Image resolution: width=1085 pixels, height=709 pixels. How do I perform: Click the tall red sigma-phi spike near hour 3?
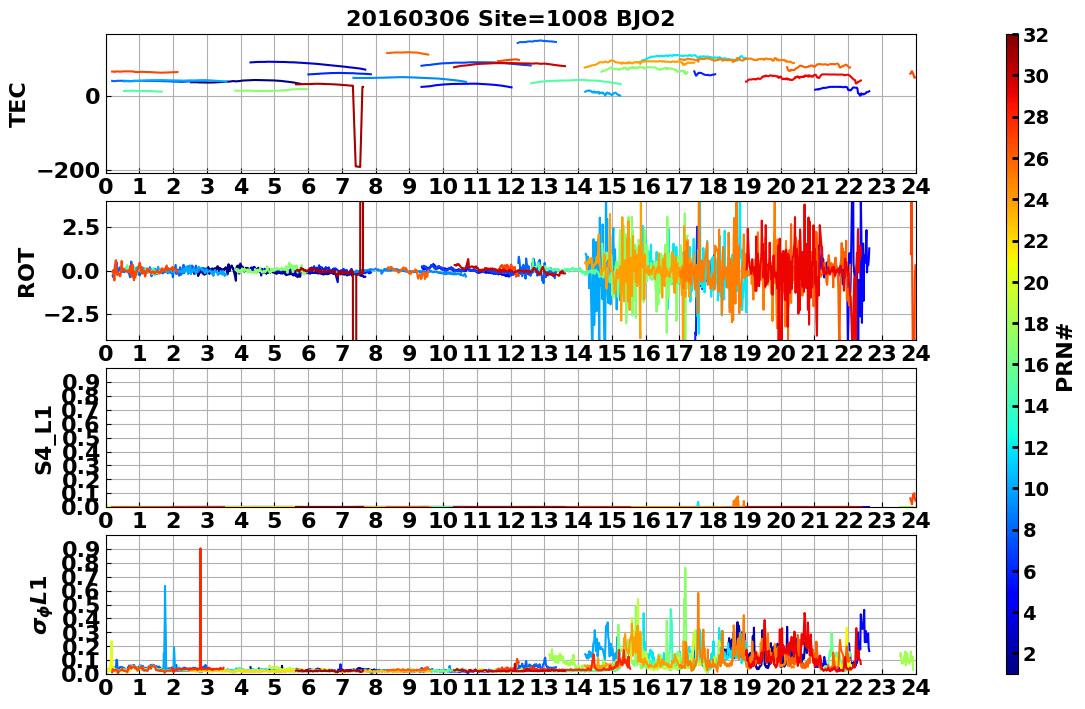[200, 609]
